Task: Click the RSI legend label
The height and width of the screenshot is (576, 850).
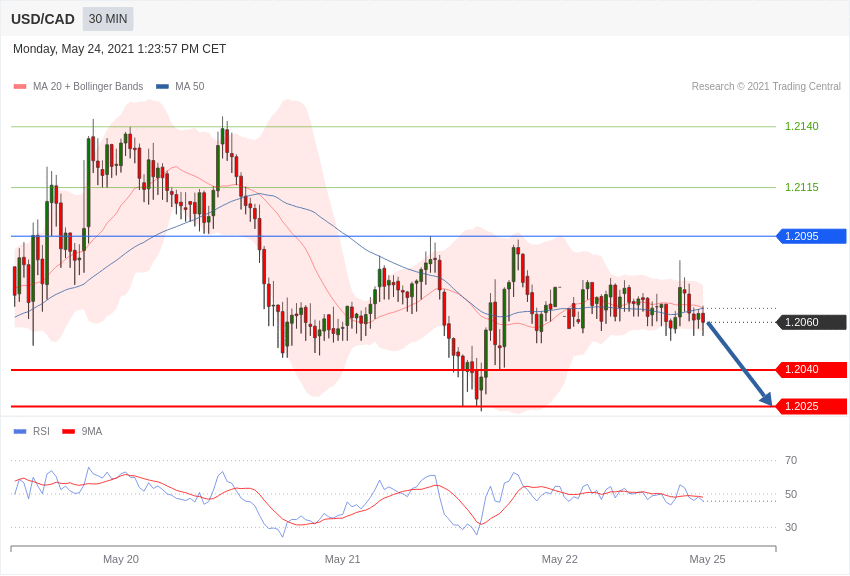Action: coord(41,431)
